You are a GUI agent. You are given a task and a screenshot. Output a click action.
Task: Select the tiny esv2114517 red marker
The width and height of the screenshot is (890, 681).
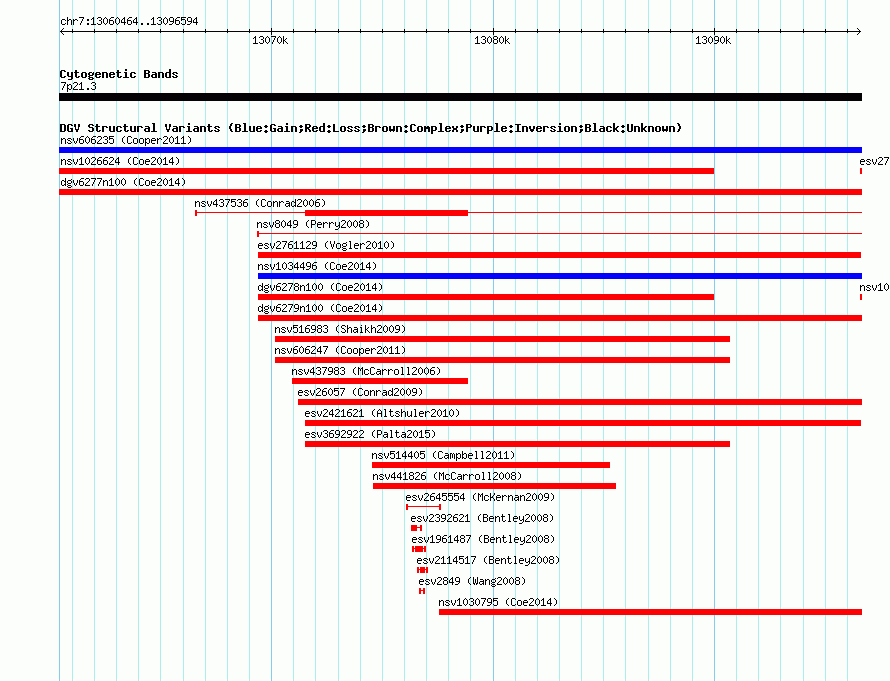422,570
